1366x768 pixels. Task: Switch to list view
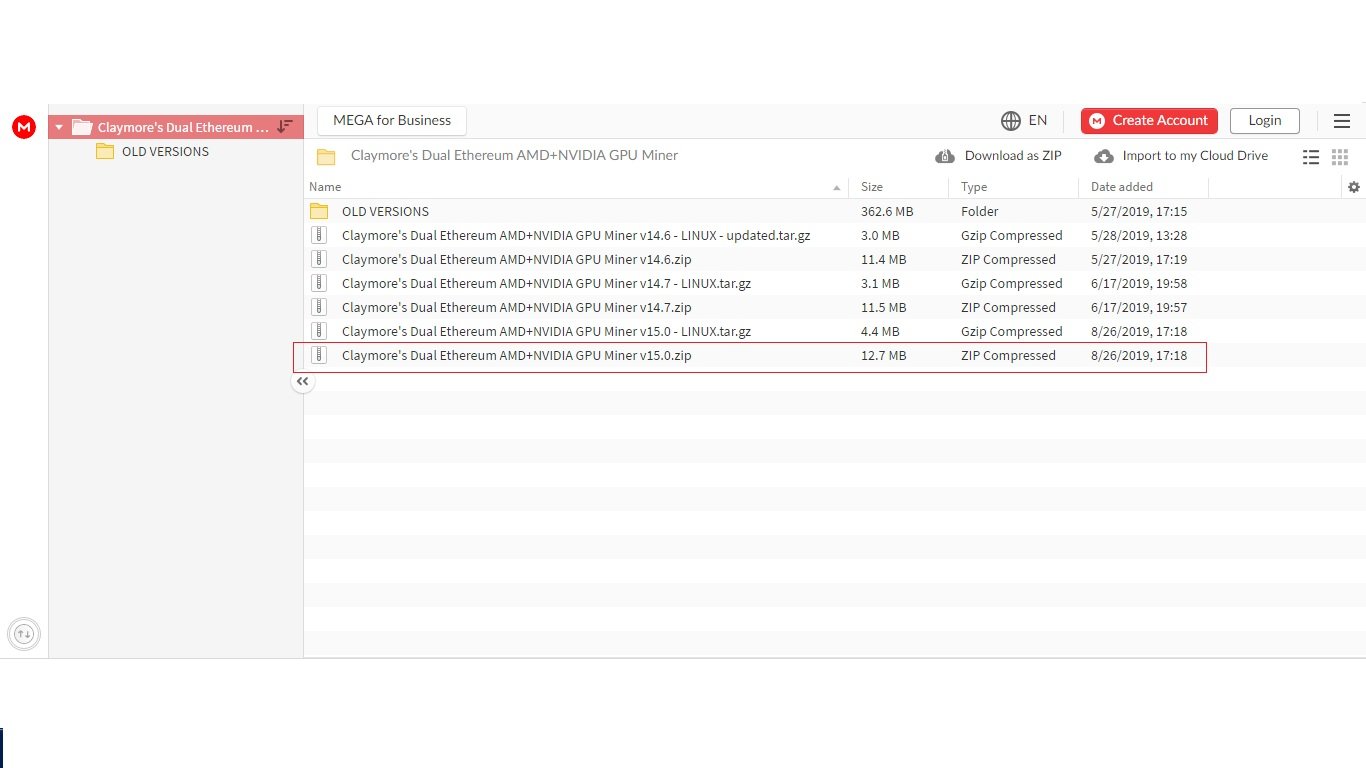(1311, 157)
